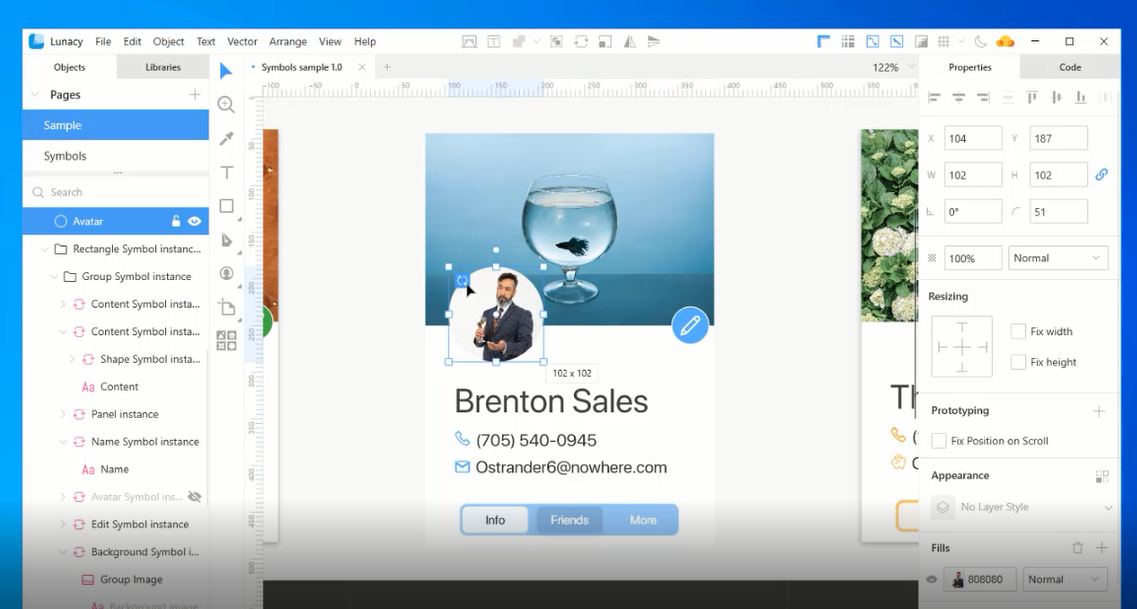Align selection to right edges
Image resolution: width=1137 pixels, height=609 pixels.
[x=983, y=97]
